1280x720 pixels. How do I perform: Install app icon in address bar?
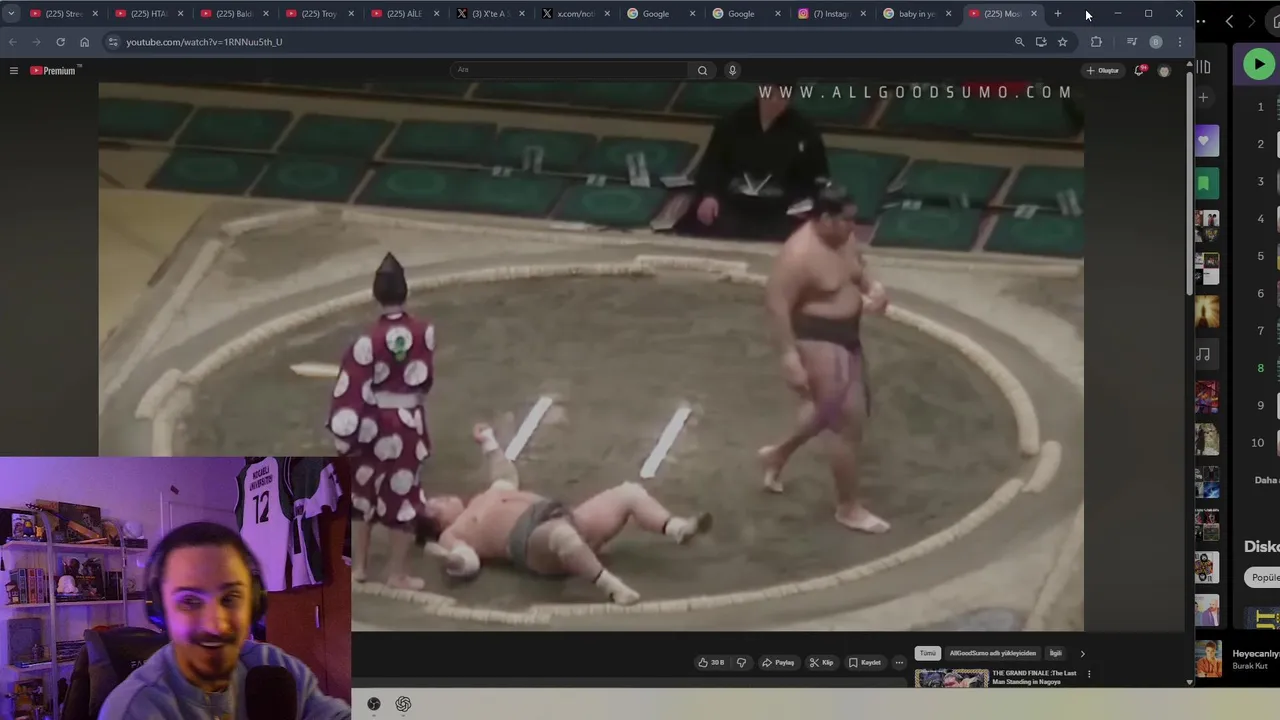[1041, 42]
